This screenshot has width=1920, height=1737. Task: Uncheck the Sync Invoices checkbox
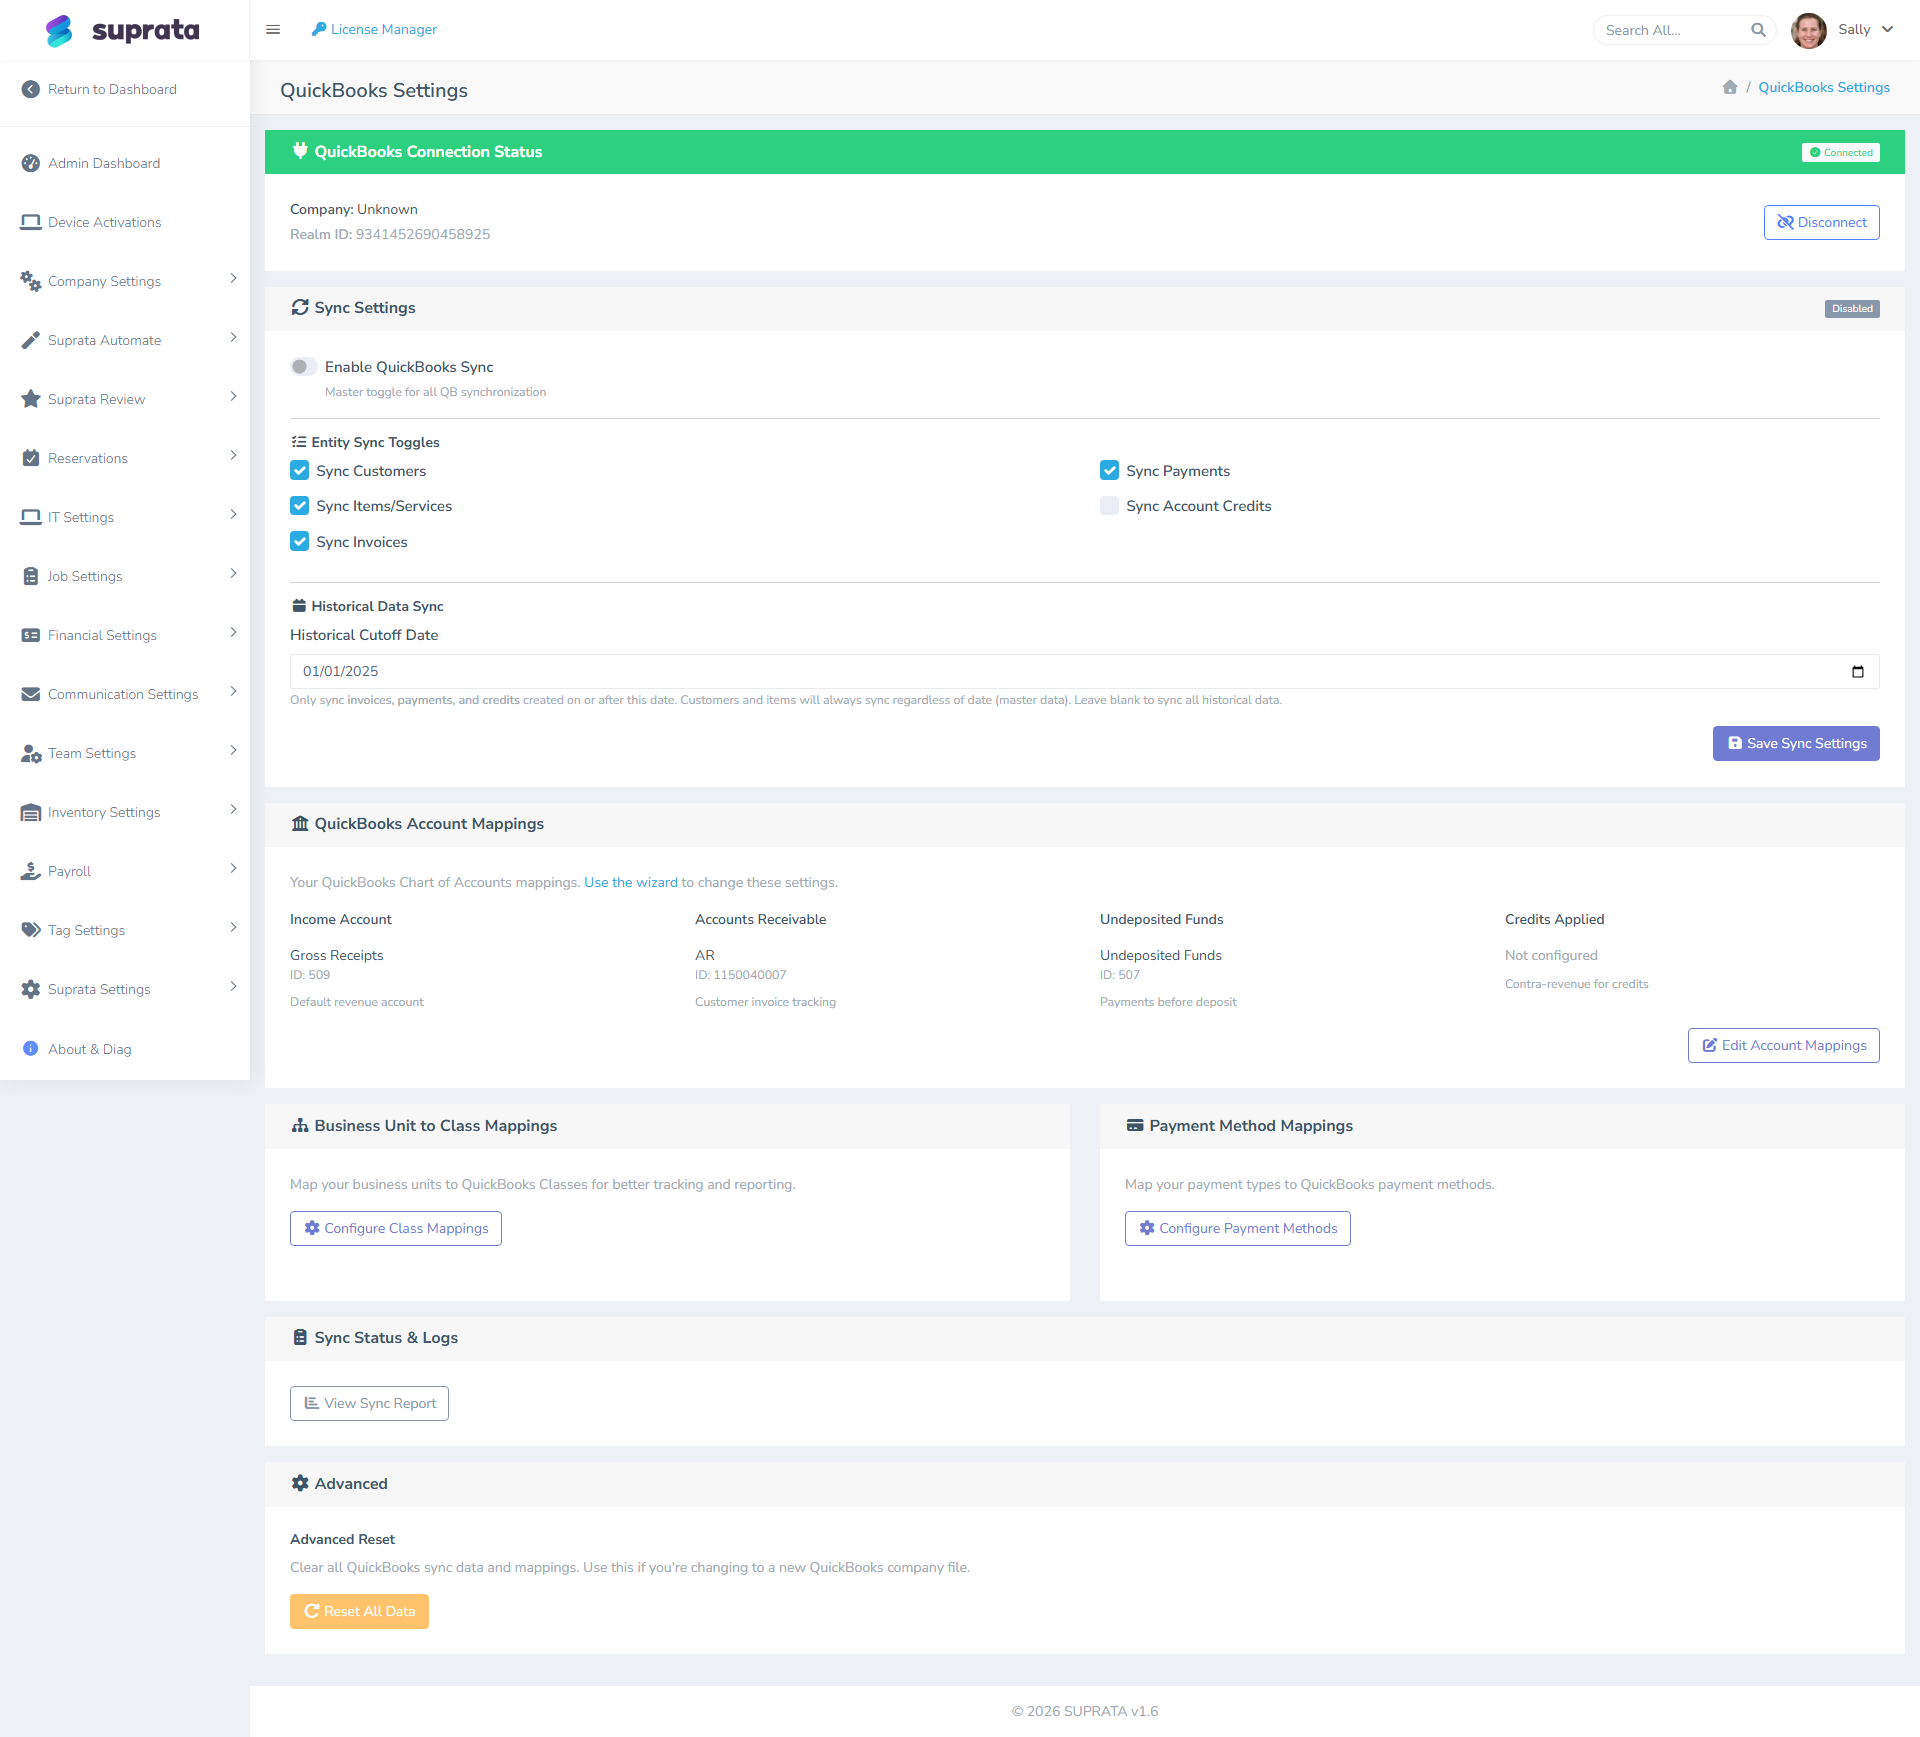click(x=300, y=541)
